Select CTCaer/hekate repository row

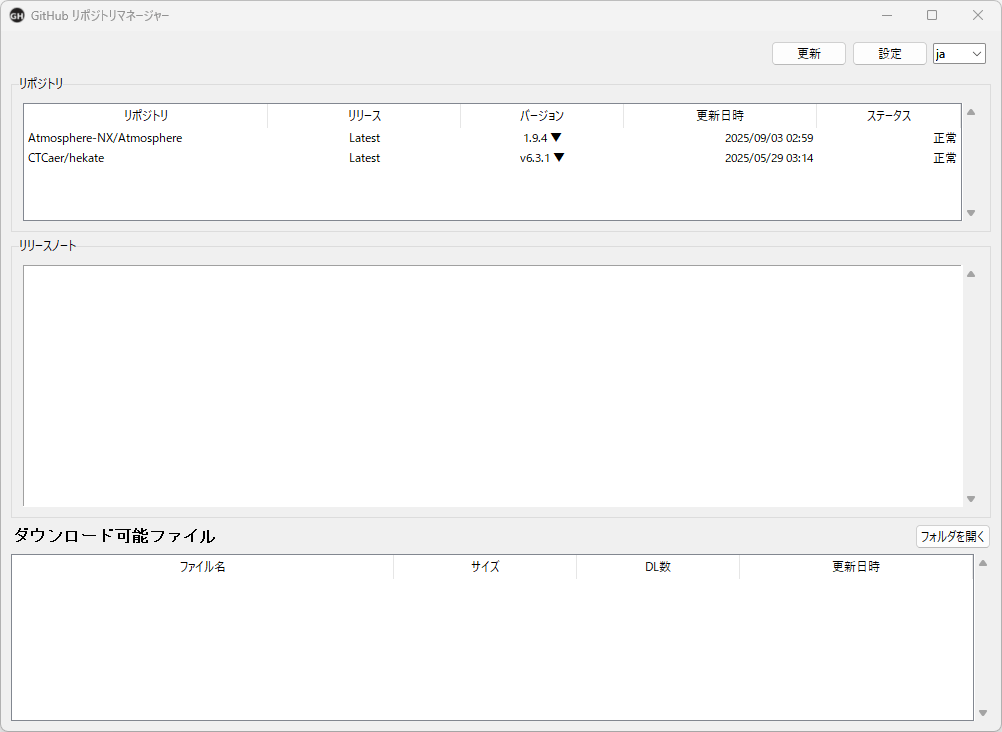[492, 158]
